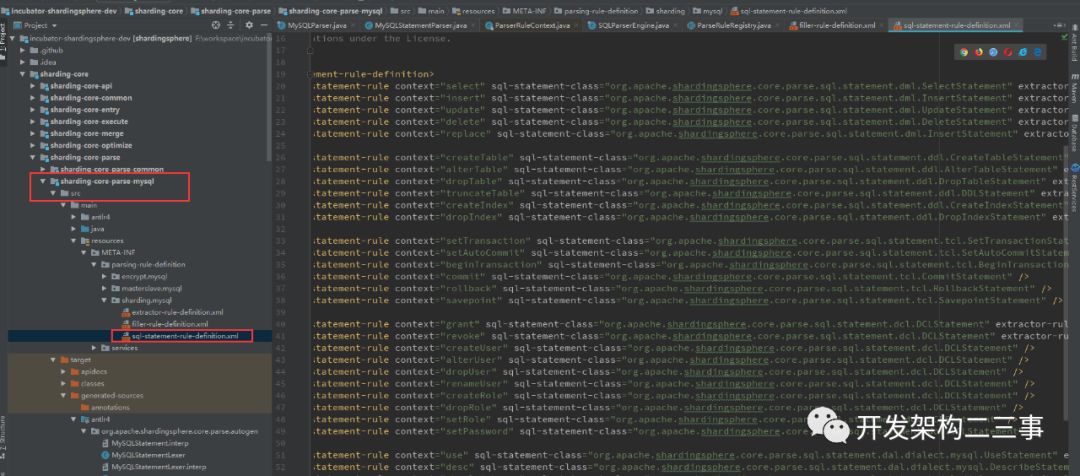Open file in Opera browser icon

1008,52
